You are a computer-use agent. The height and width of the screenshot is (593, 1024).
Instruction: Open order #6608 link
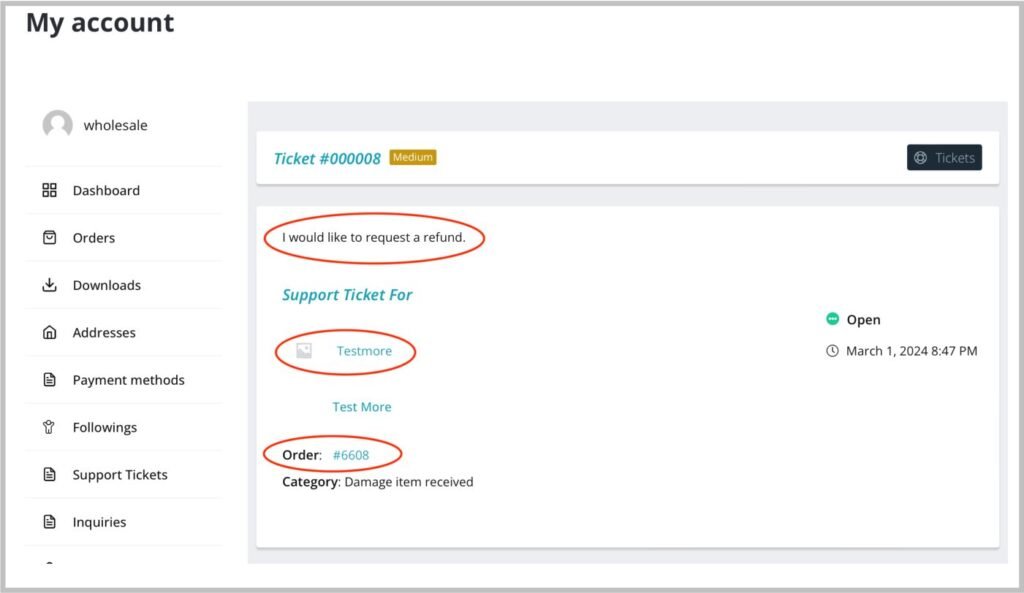click(x=351, y=455)
